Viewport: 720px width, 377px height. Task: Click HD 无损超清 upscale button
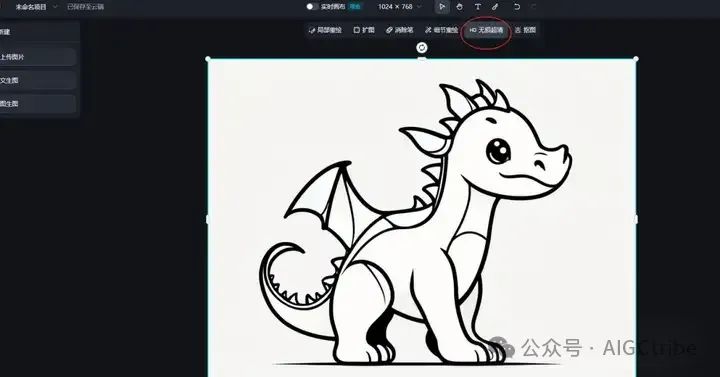point(486,30)
